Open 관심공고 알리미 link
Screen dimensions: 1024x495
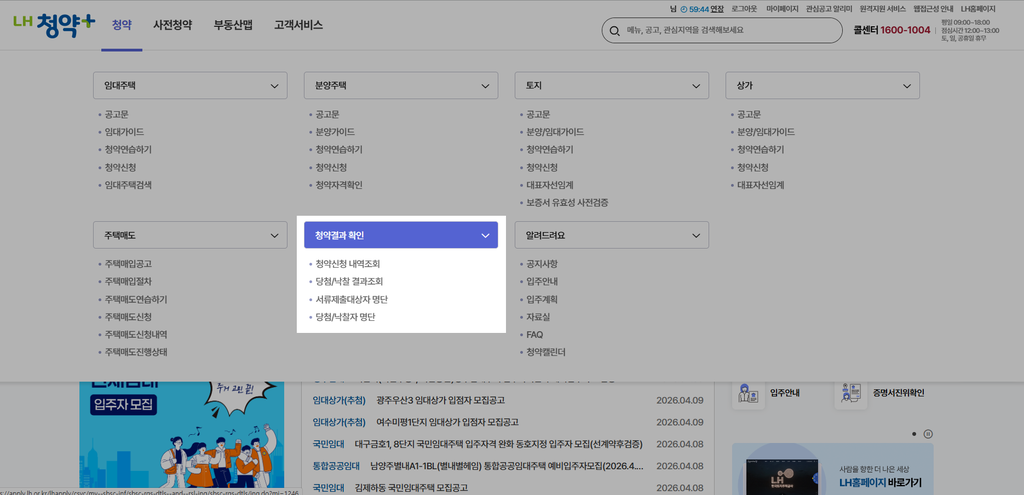829,9
